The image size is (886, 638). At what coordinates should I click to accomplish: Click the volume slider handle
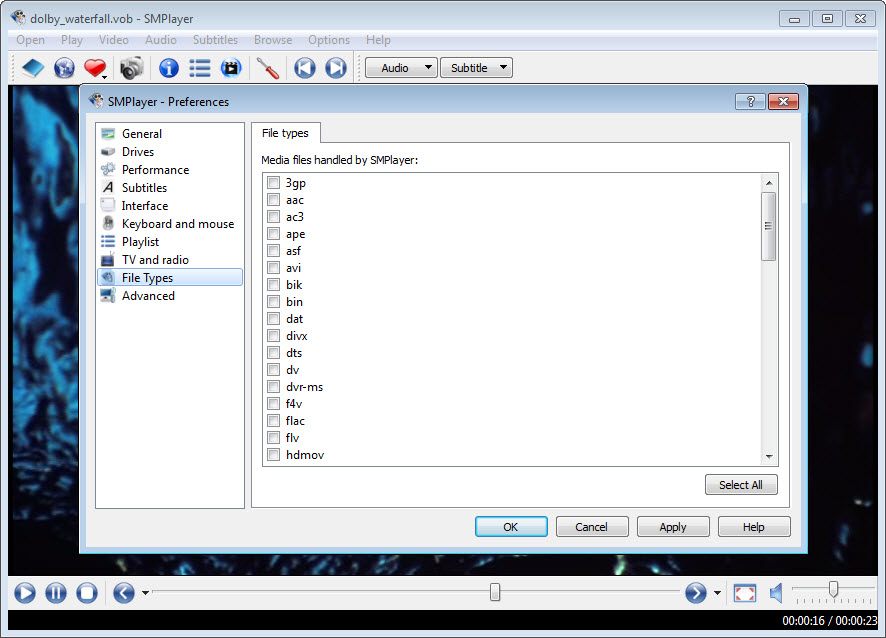(x=833, y=589)
